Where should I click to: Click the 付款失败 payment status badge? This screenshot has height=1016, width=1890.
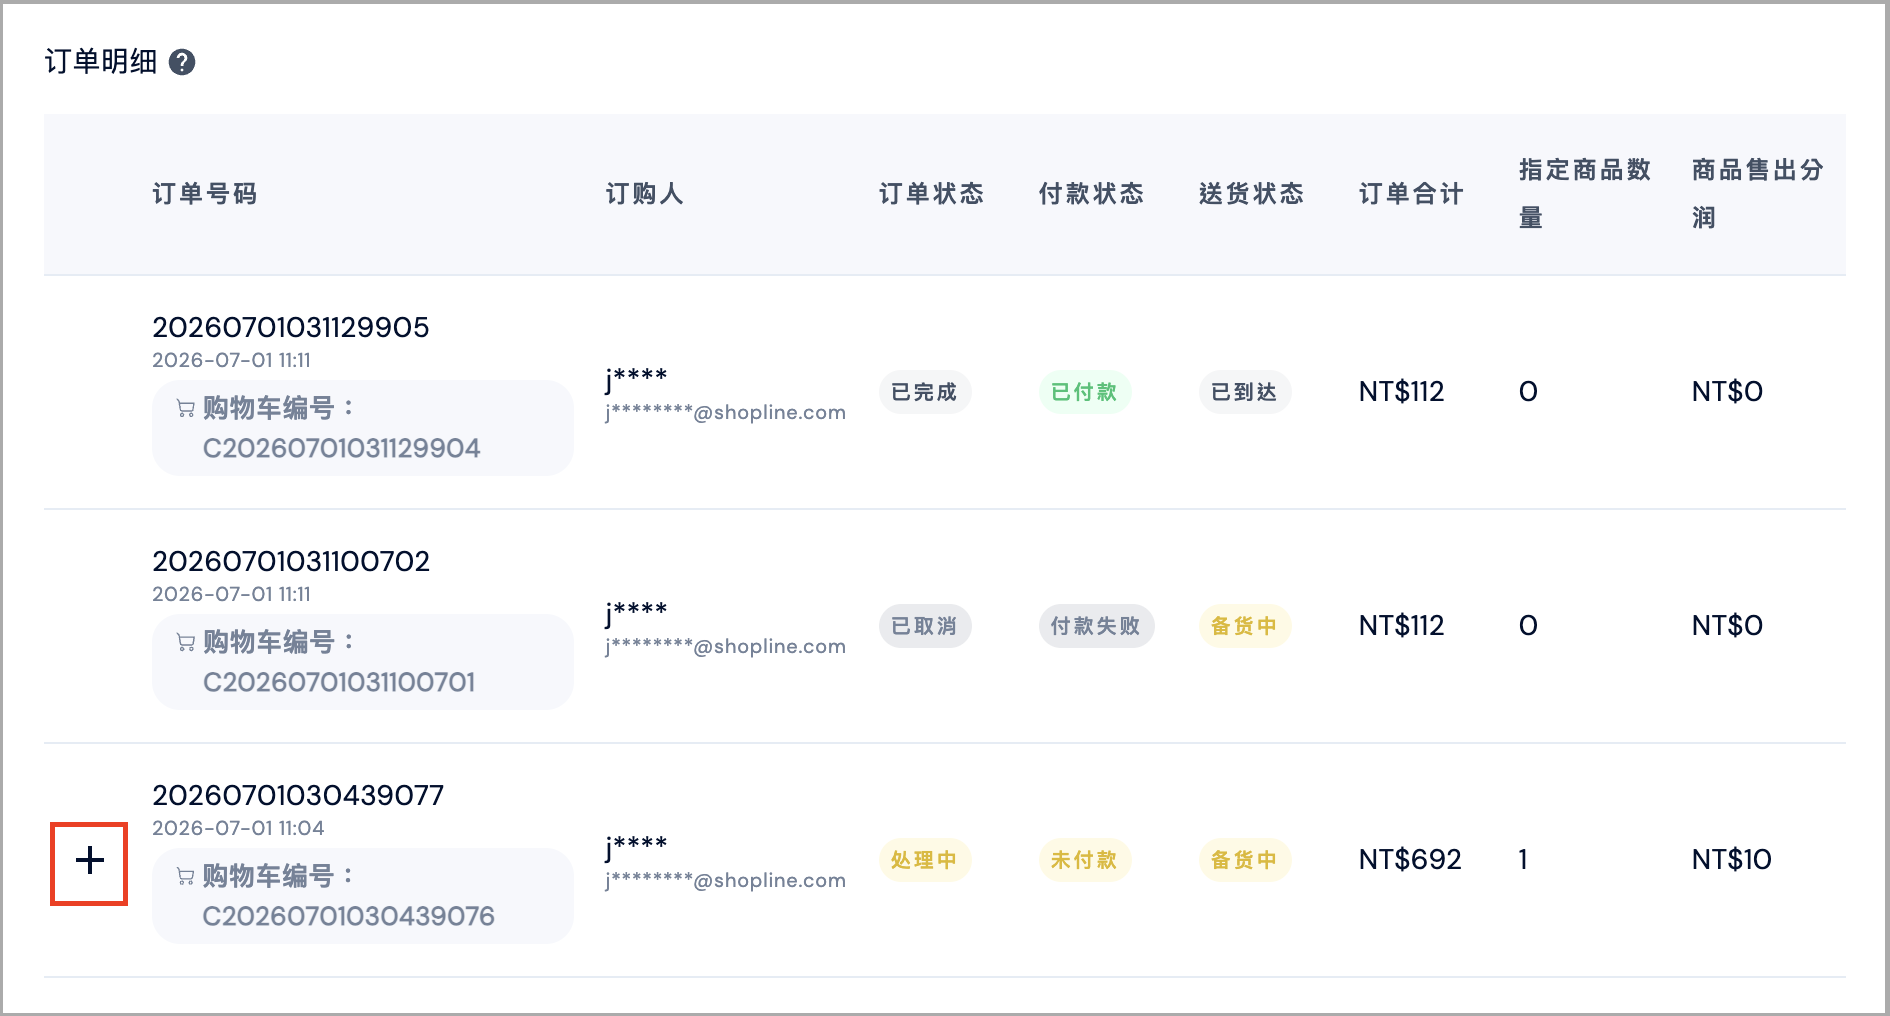(1096, 626)
